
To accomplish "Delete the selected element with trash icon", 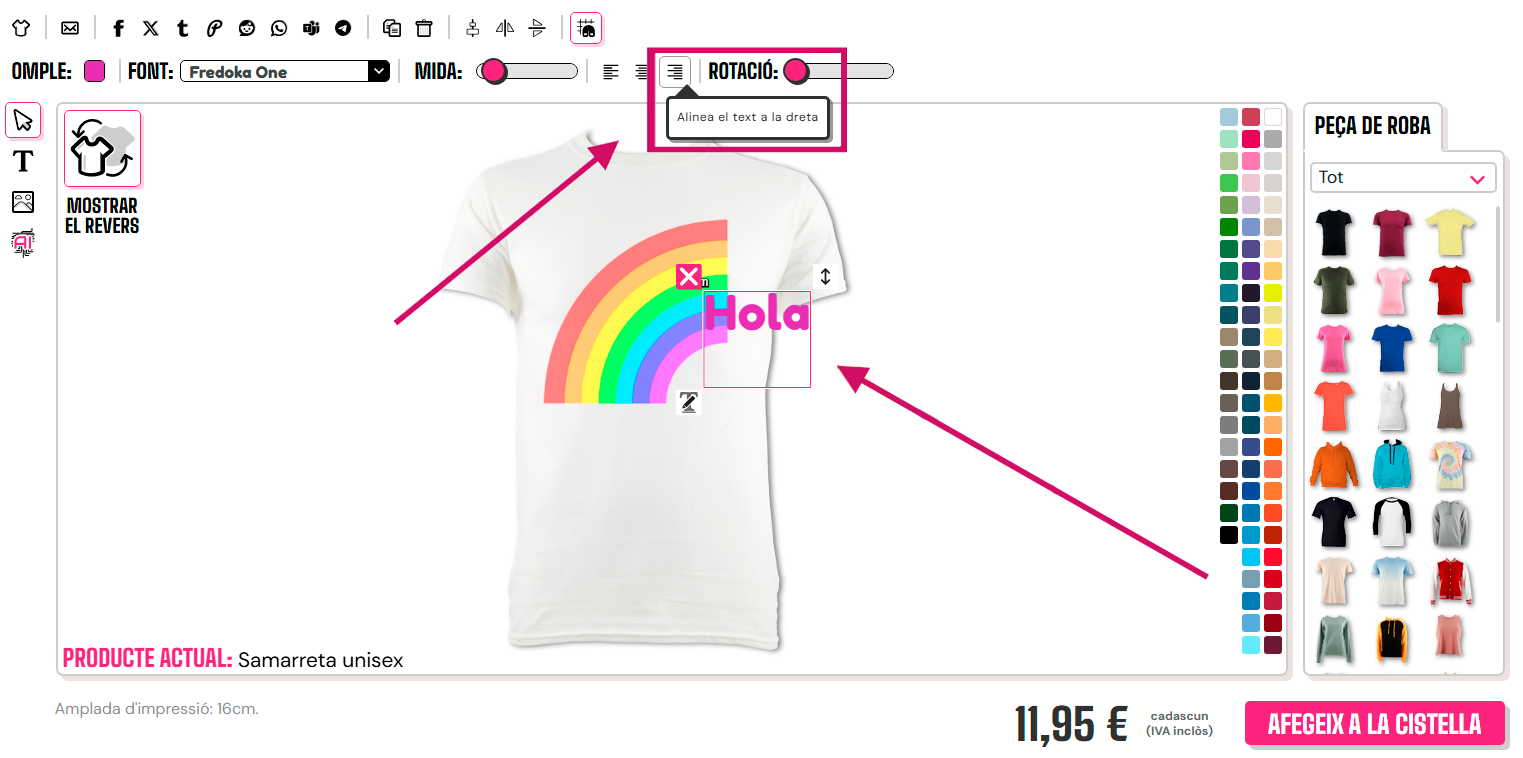I will point(424,28).
